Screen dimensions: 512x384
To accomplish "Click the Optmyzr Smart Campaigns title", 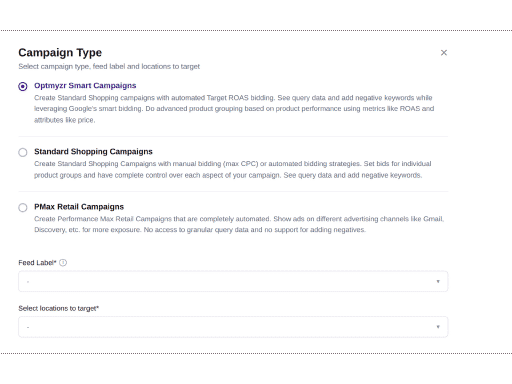I will tap(85, 86).
